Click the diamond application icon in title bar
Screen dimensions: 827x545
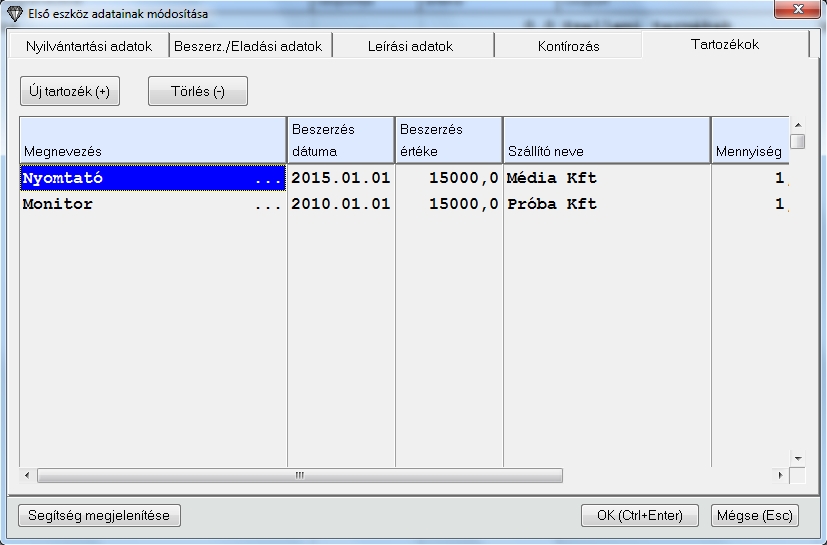(14, 12)
